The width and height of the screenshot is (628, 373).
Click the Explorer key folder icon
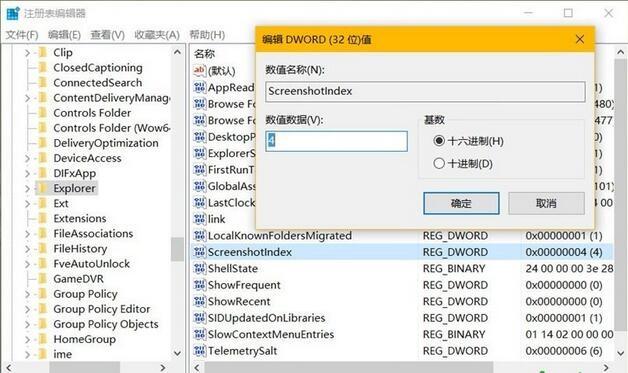click(42, 188)
